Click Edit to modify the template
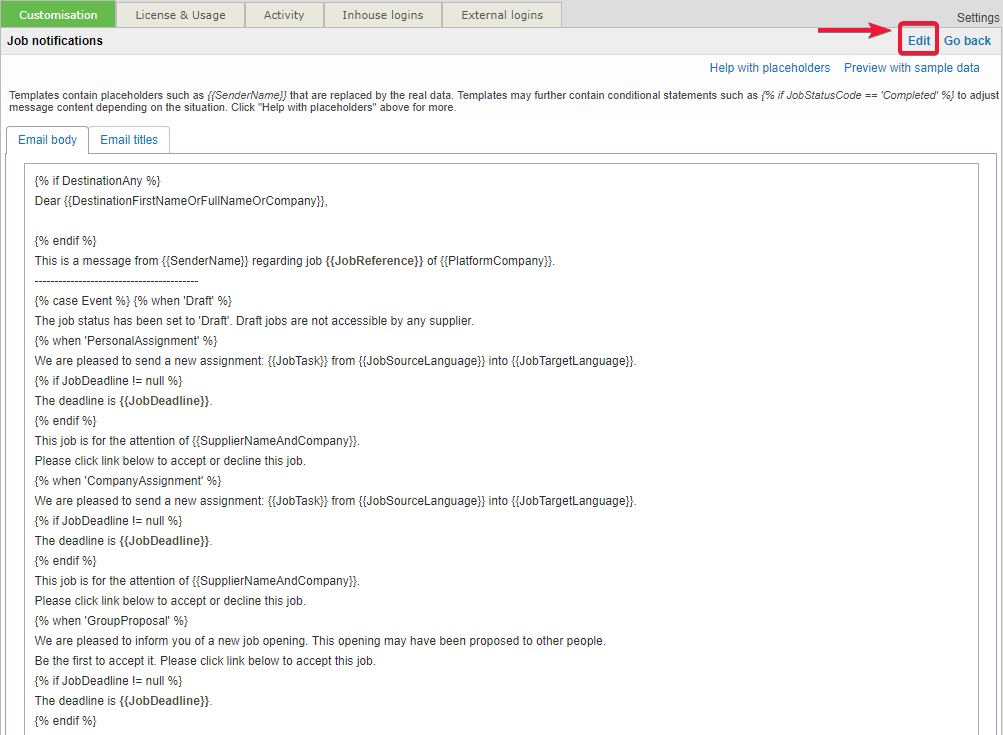 [919, 41]
